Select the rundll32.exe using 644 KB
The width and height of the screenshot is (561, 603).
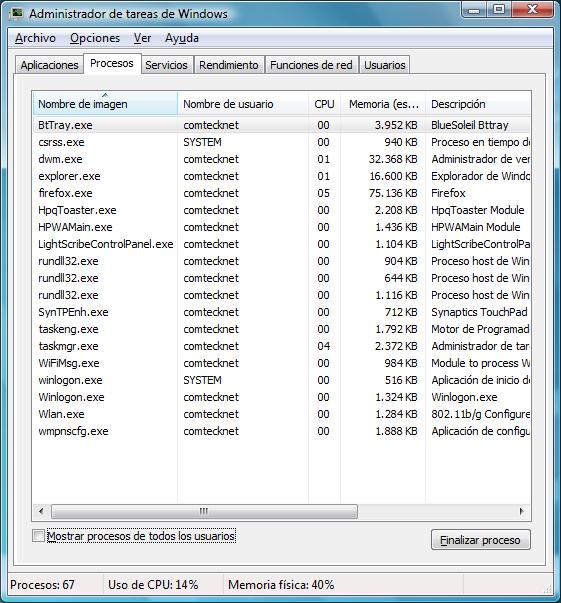tap(281, 278)
